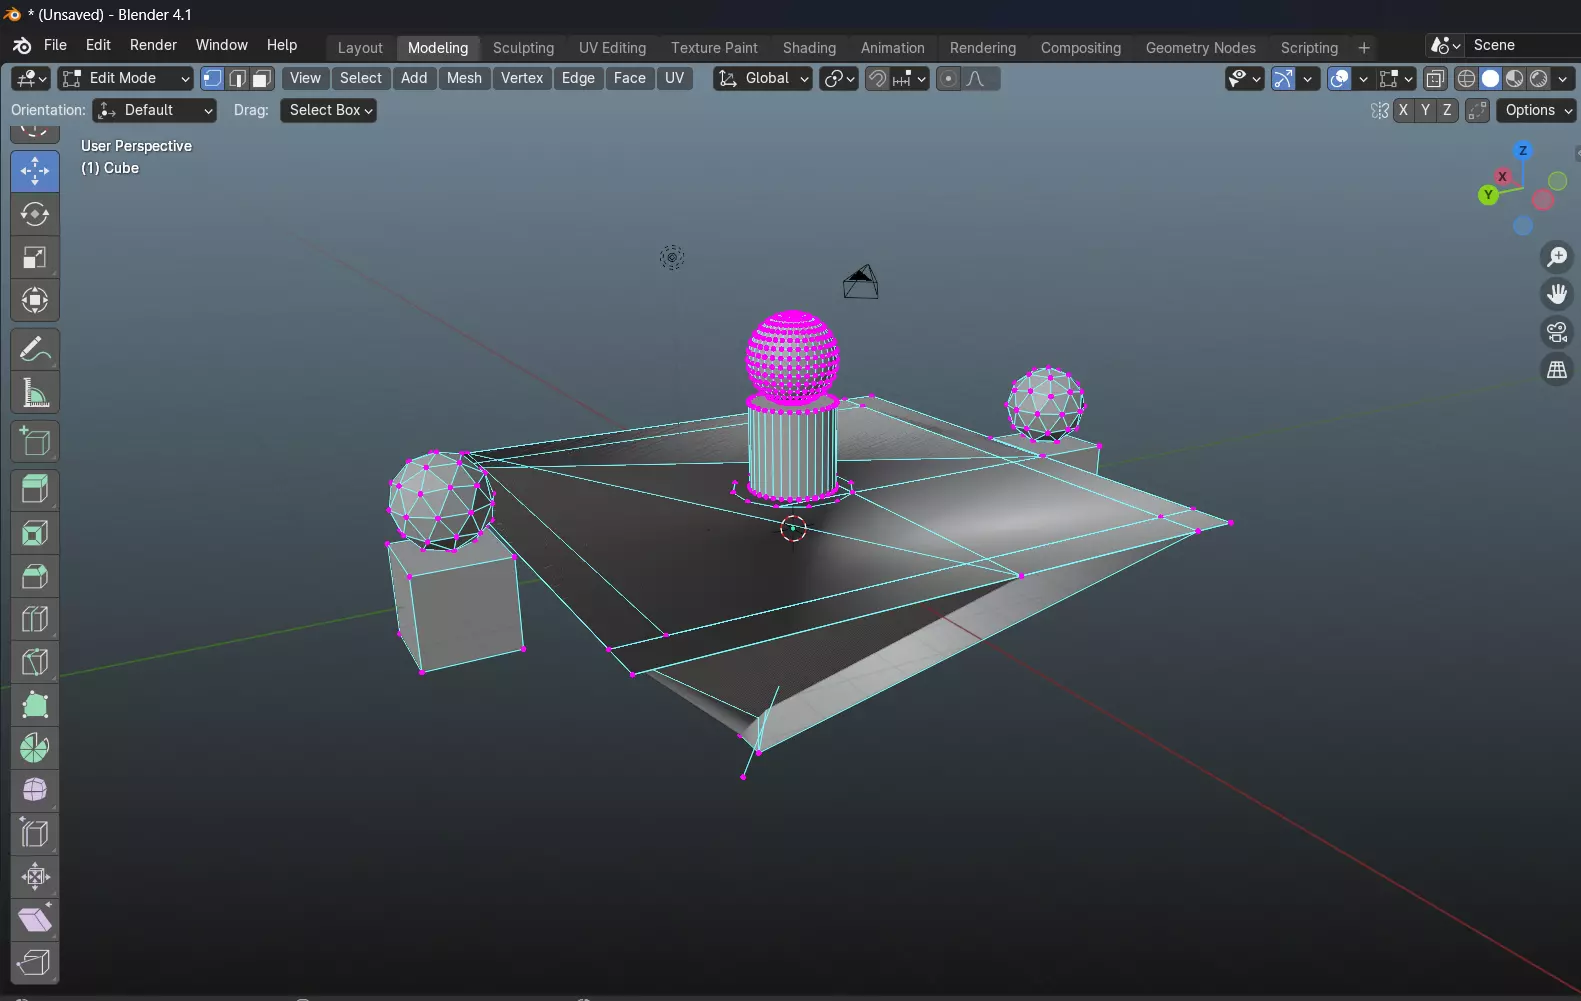Toggle show gizmo

(x=1284, y=78)
